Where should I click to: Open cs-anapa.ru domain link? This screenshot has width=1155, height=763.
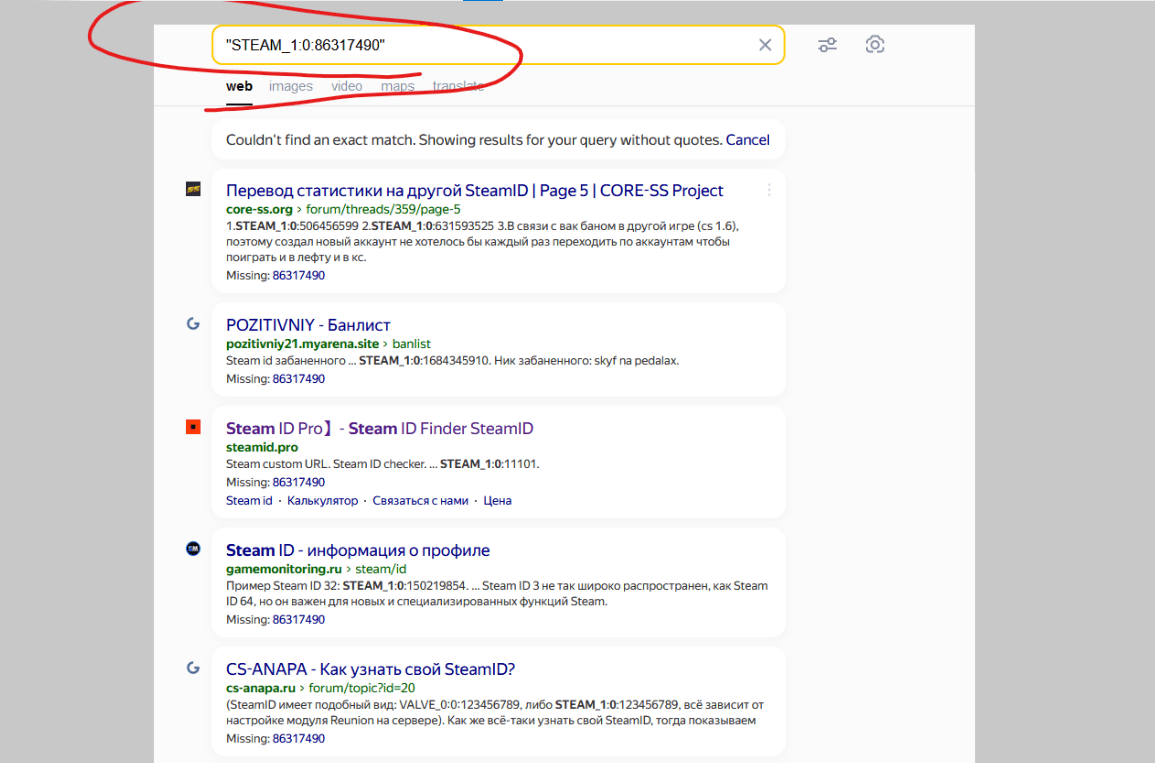point(261,689)
